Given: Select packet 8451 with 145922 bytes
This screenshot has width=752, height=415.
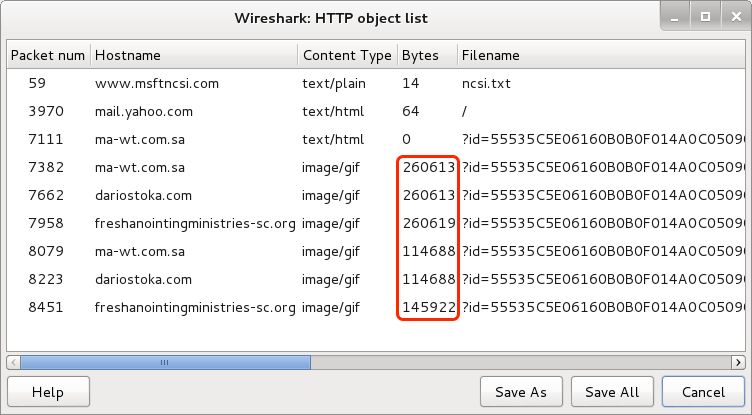Looking at the screenshot, I should (x=376, y=307).
